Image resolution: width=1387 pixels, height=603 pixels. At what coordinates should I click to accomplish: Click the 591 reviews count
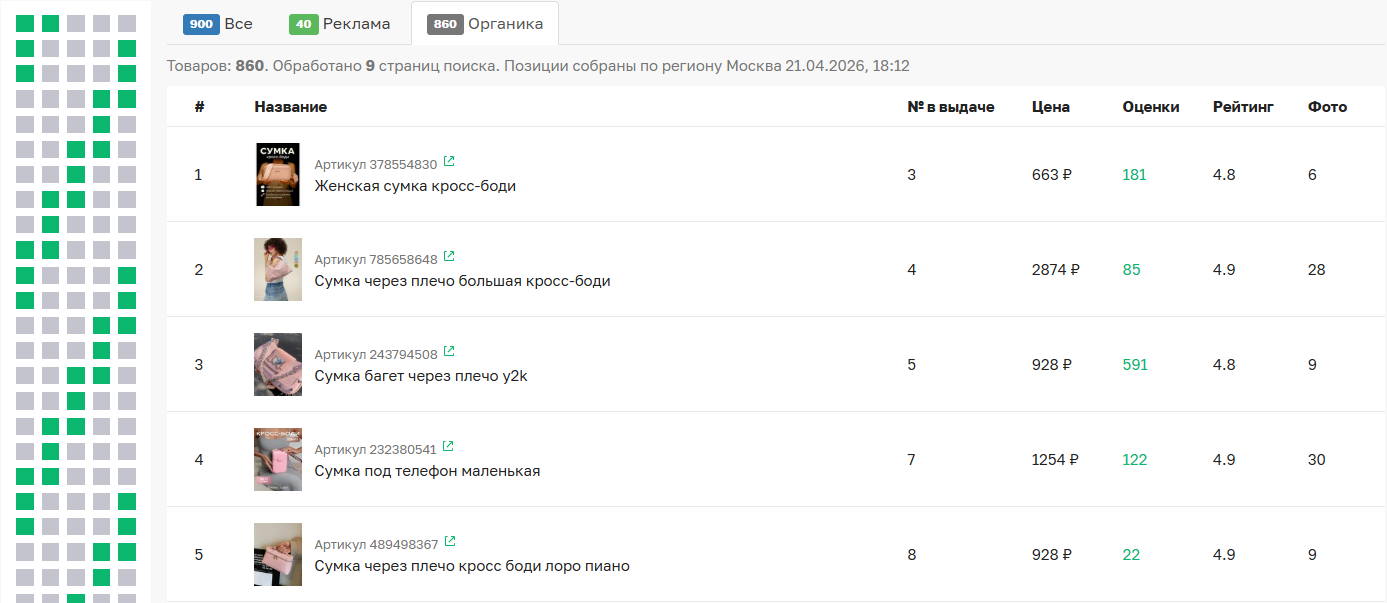[x=1135, y=365]
